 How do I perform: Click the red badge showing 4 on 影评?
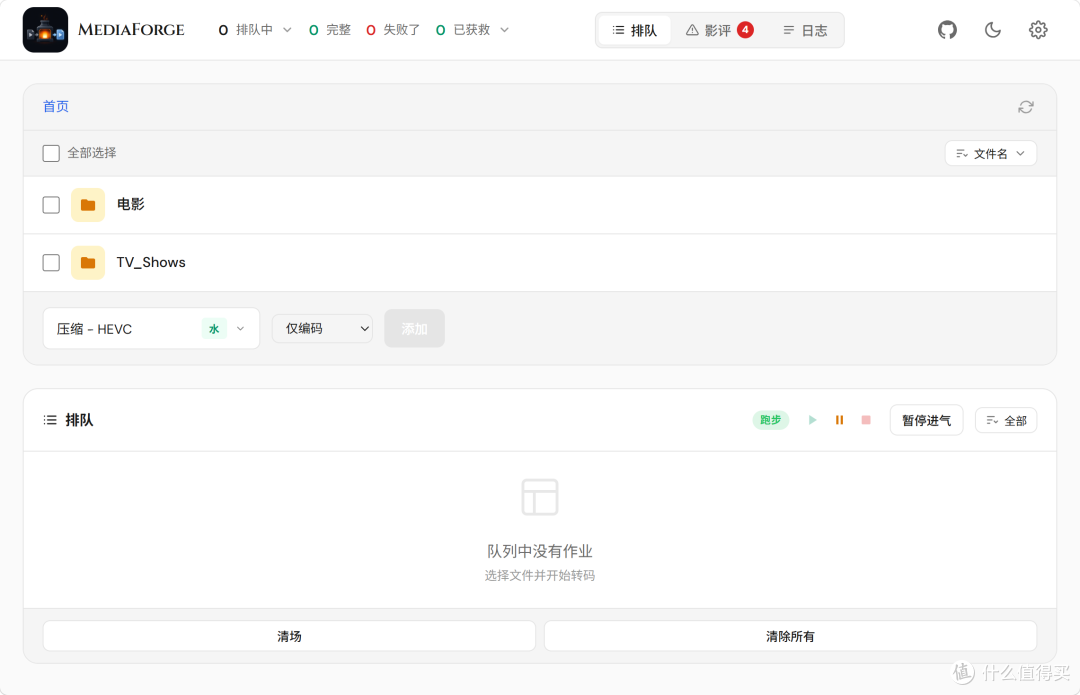(x=745, y=30)
